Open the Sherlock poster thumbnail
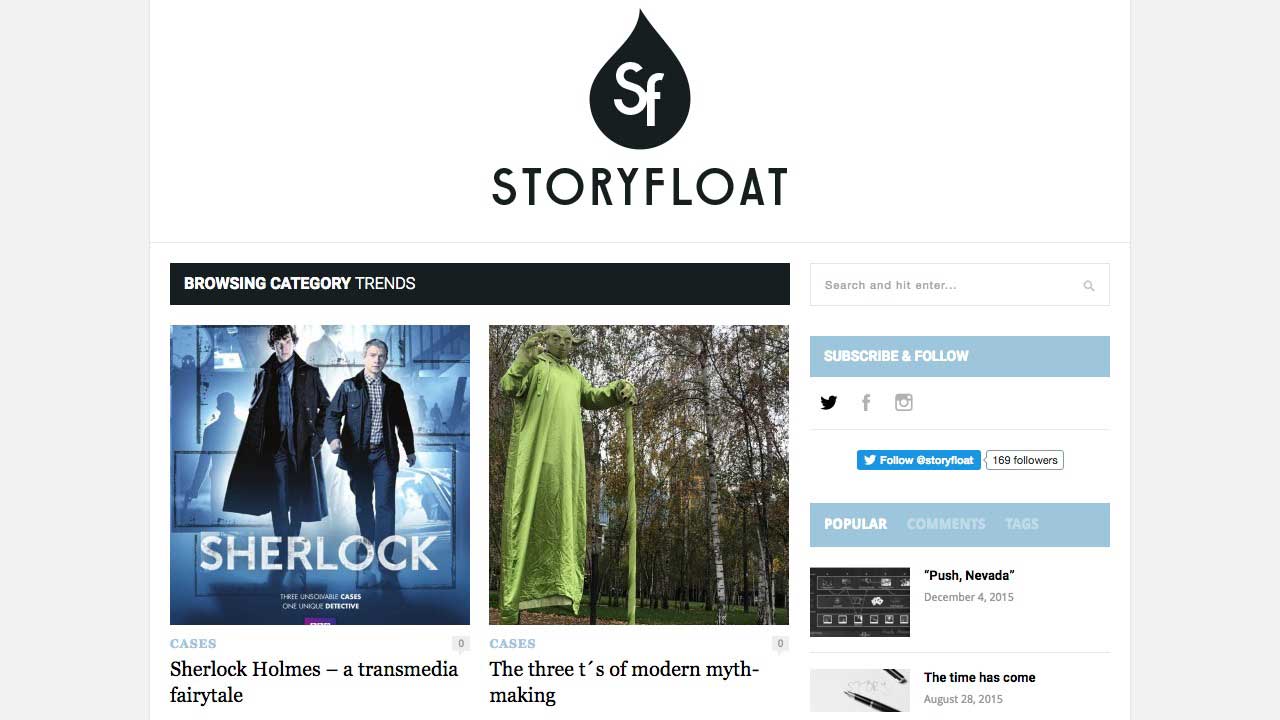The width and height of the screenshot is (1280, 720). tap(320, 475)
